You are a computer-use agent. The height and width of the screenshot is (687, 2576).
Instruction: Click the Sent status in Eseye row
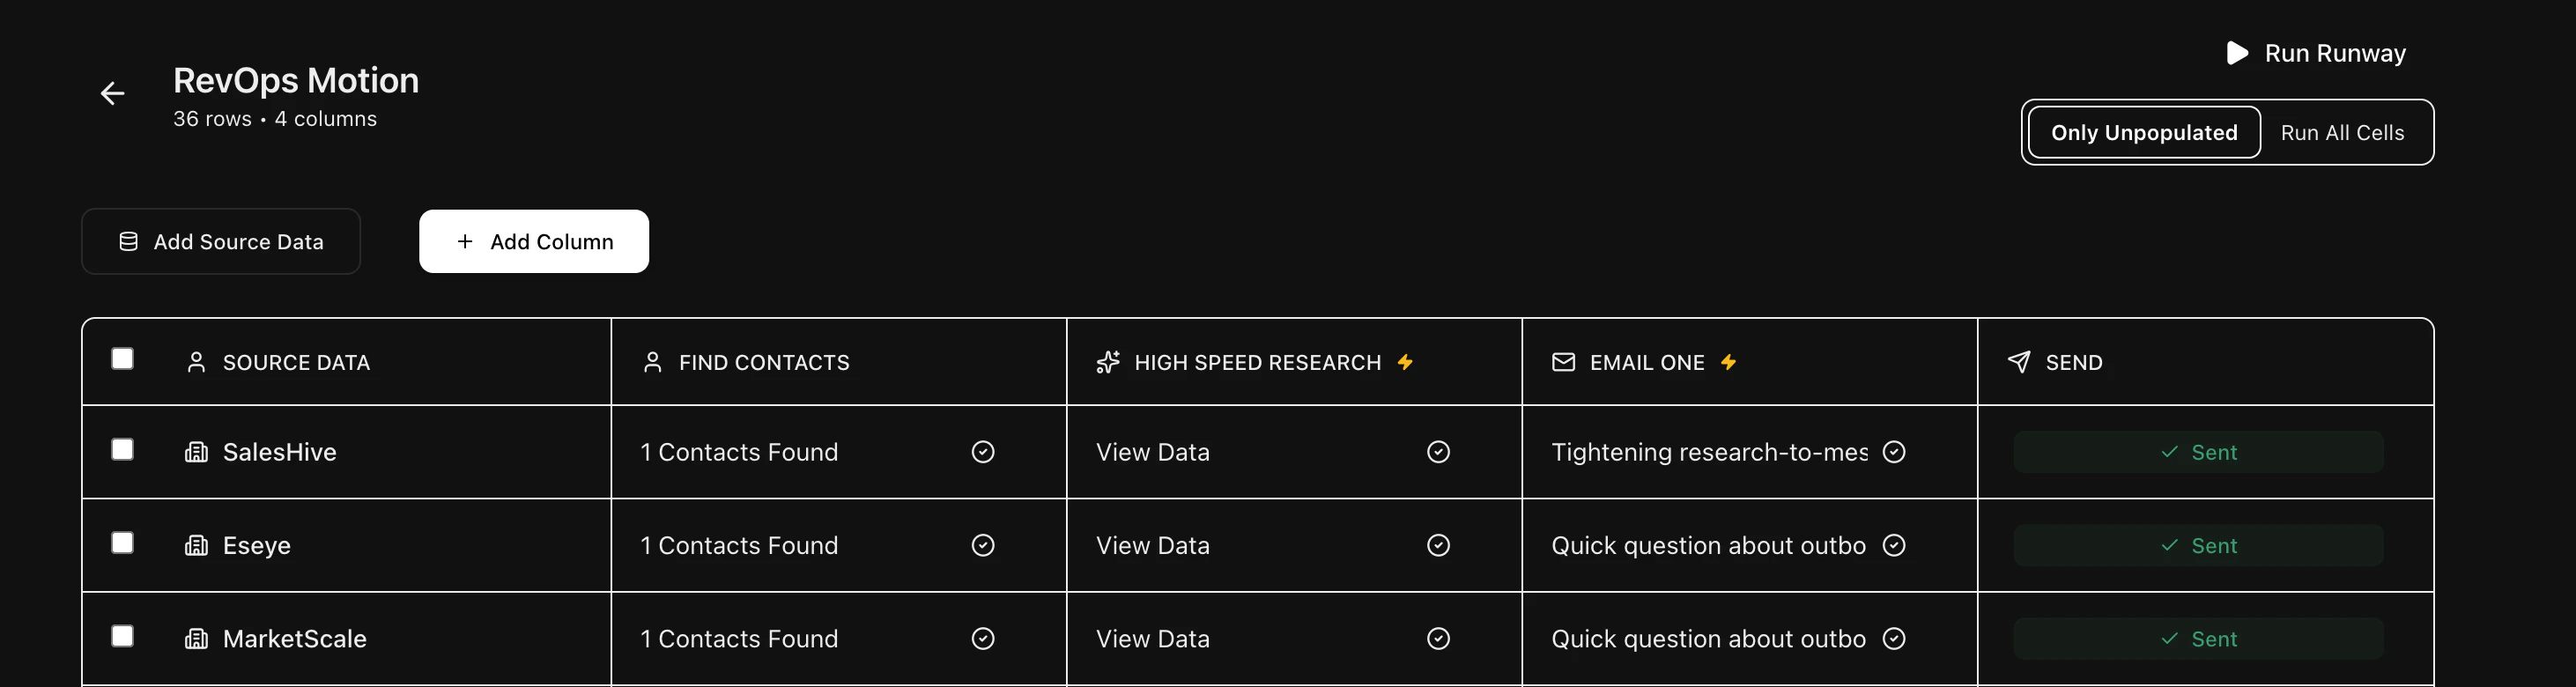pos(2198,546)
